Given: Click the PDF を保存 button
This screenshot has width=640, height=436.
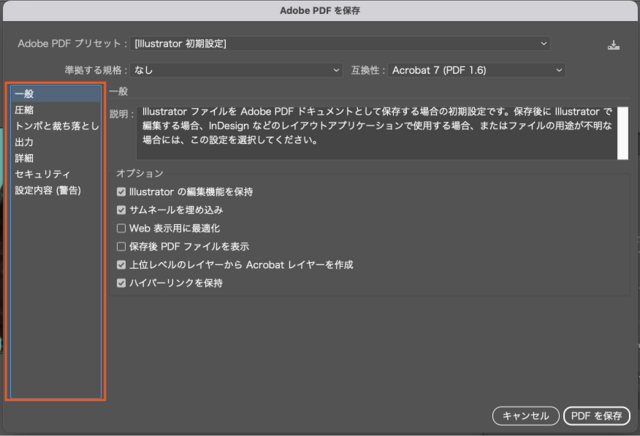Looking at the screenshot, I should 597,416.
